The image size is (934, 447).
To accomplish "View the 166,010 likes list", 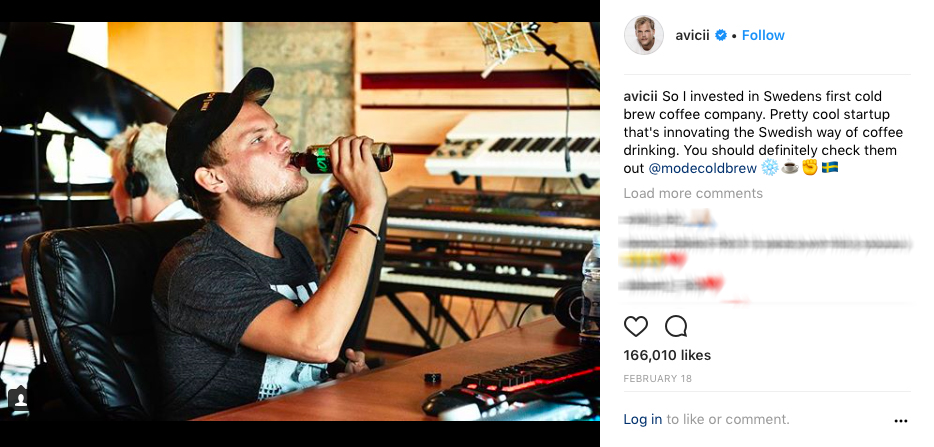I will [666, 355].
